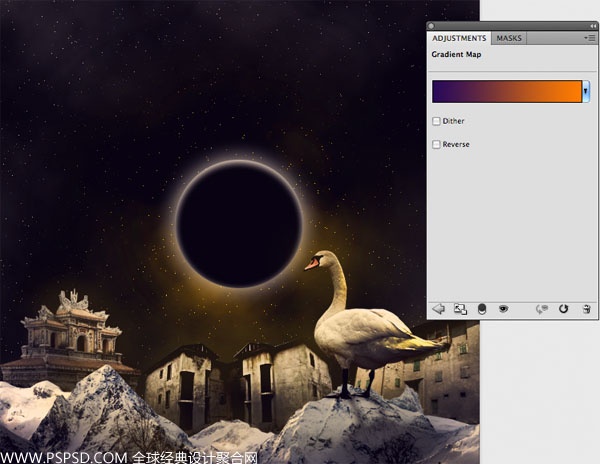The height and width of the screenshot is (464, 600).
Task: Enable the Reverse checkbox
Action: coord(436,145)
